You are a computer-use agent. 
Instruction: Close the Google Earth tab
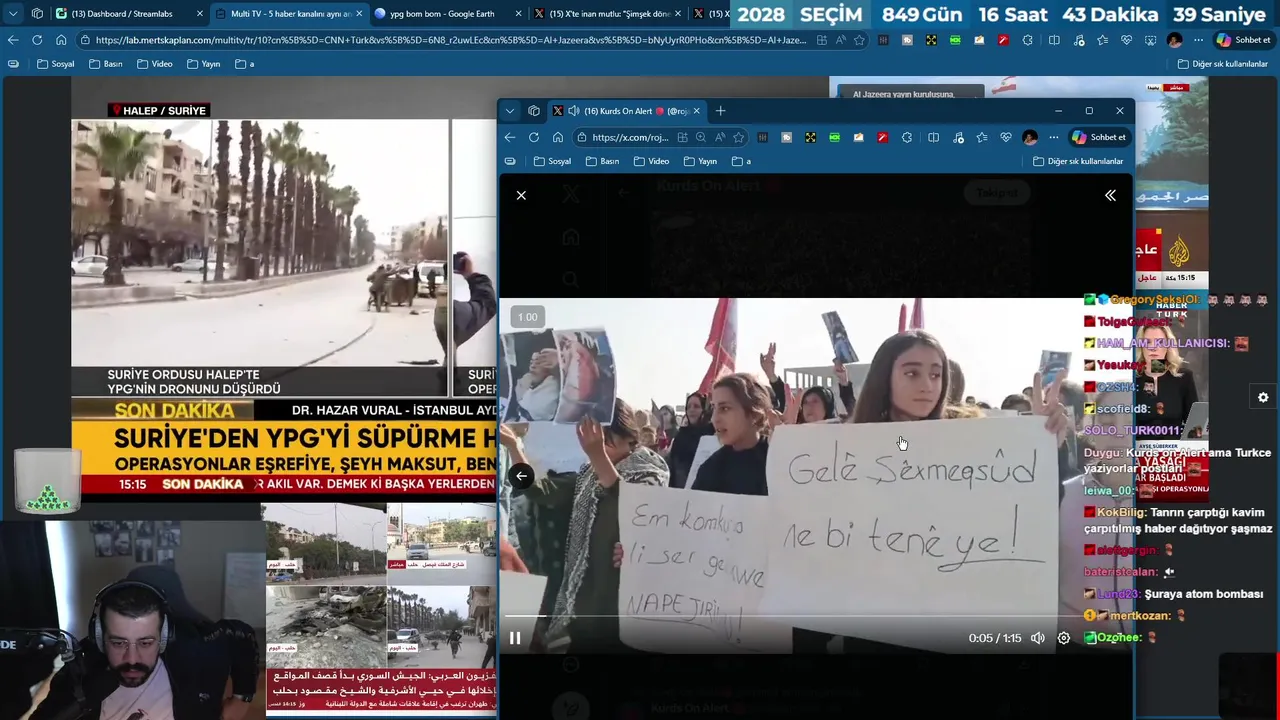518,14
